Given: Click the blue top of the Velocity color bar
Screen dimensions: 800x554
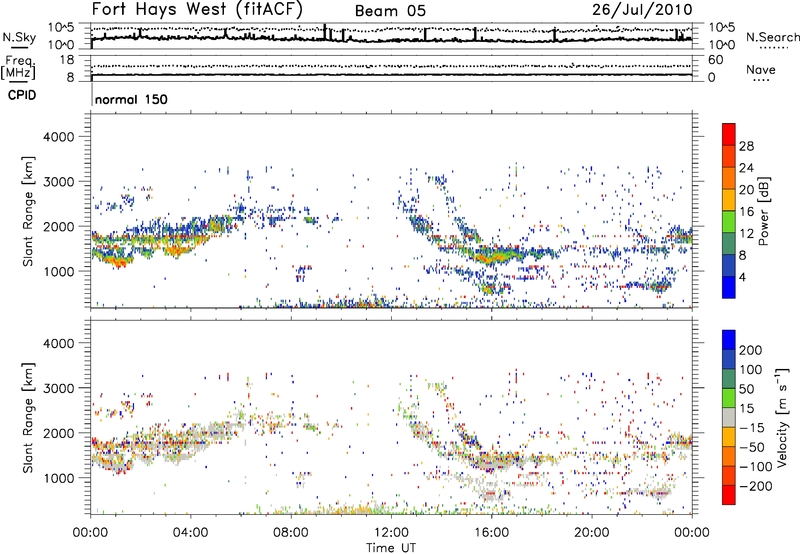Looking at the screenshot, I should [729, 340].
